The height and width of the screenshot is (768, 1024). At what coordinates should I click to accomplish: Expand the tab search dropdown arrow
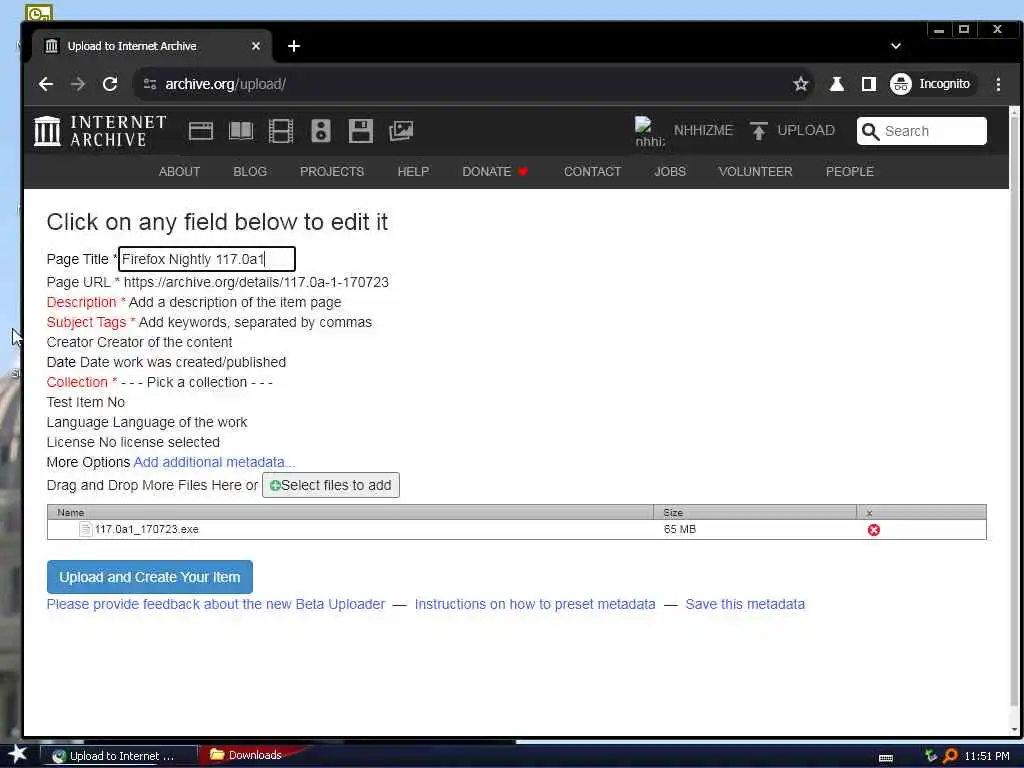[896, 46]
